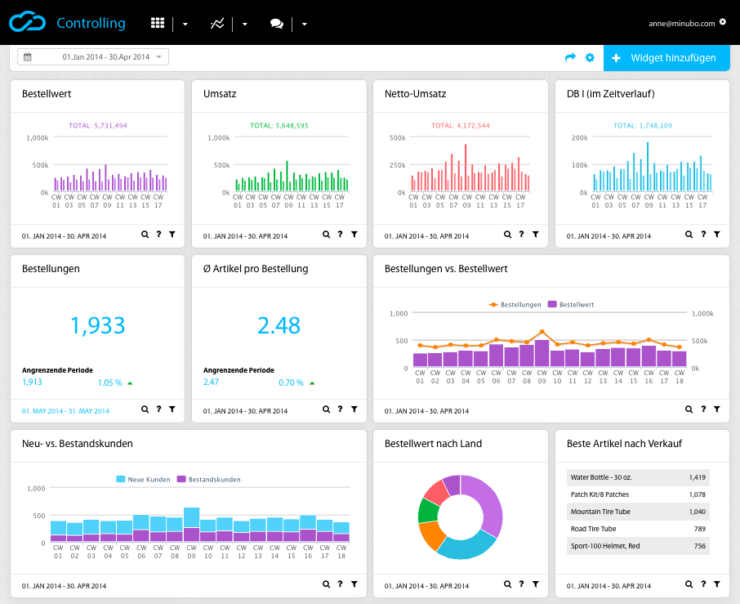Open dashboard settings blue gear icon
The height and width of the screenshot is (604, 740).
pos(590,58)
